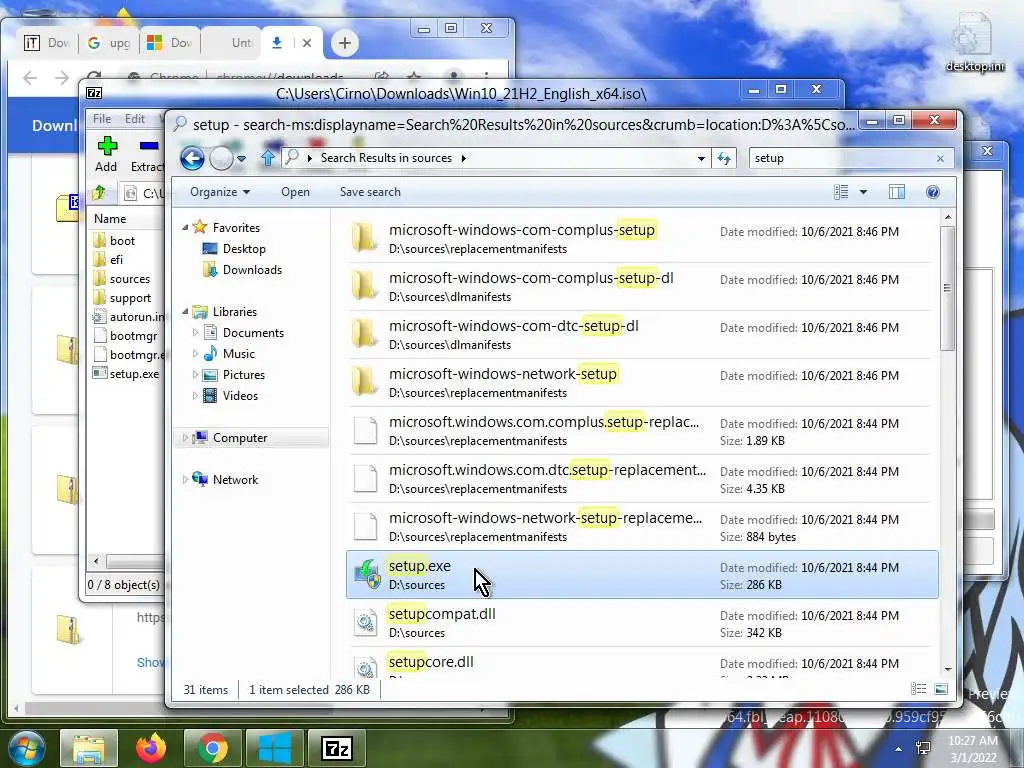The height and width of the screenshot is (768, 1024).
Task: Select microsoft.windows.com.dtc.setup-replacement file
Action: [x=640, y=479]
